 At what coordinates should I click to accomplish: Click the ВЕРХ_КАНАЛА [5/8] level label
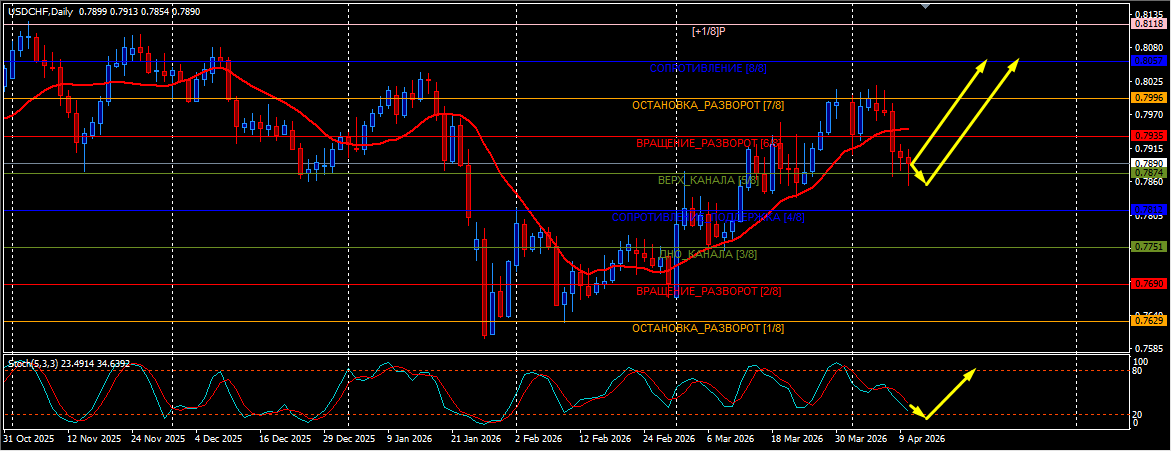(x=708, y=180)
